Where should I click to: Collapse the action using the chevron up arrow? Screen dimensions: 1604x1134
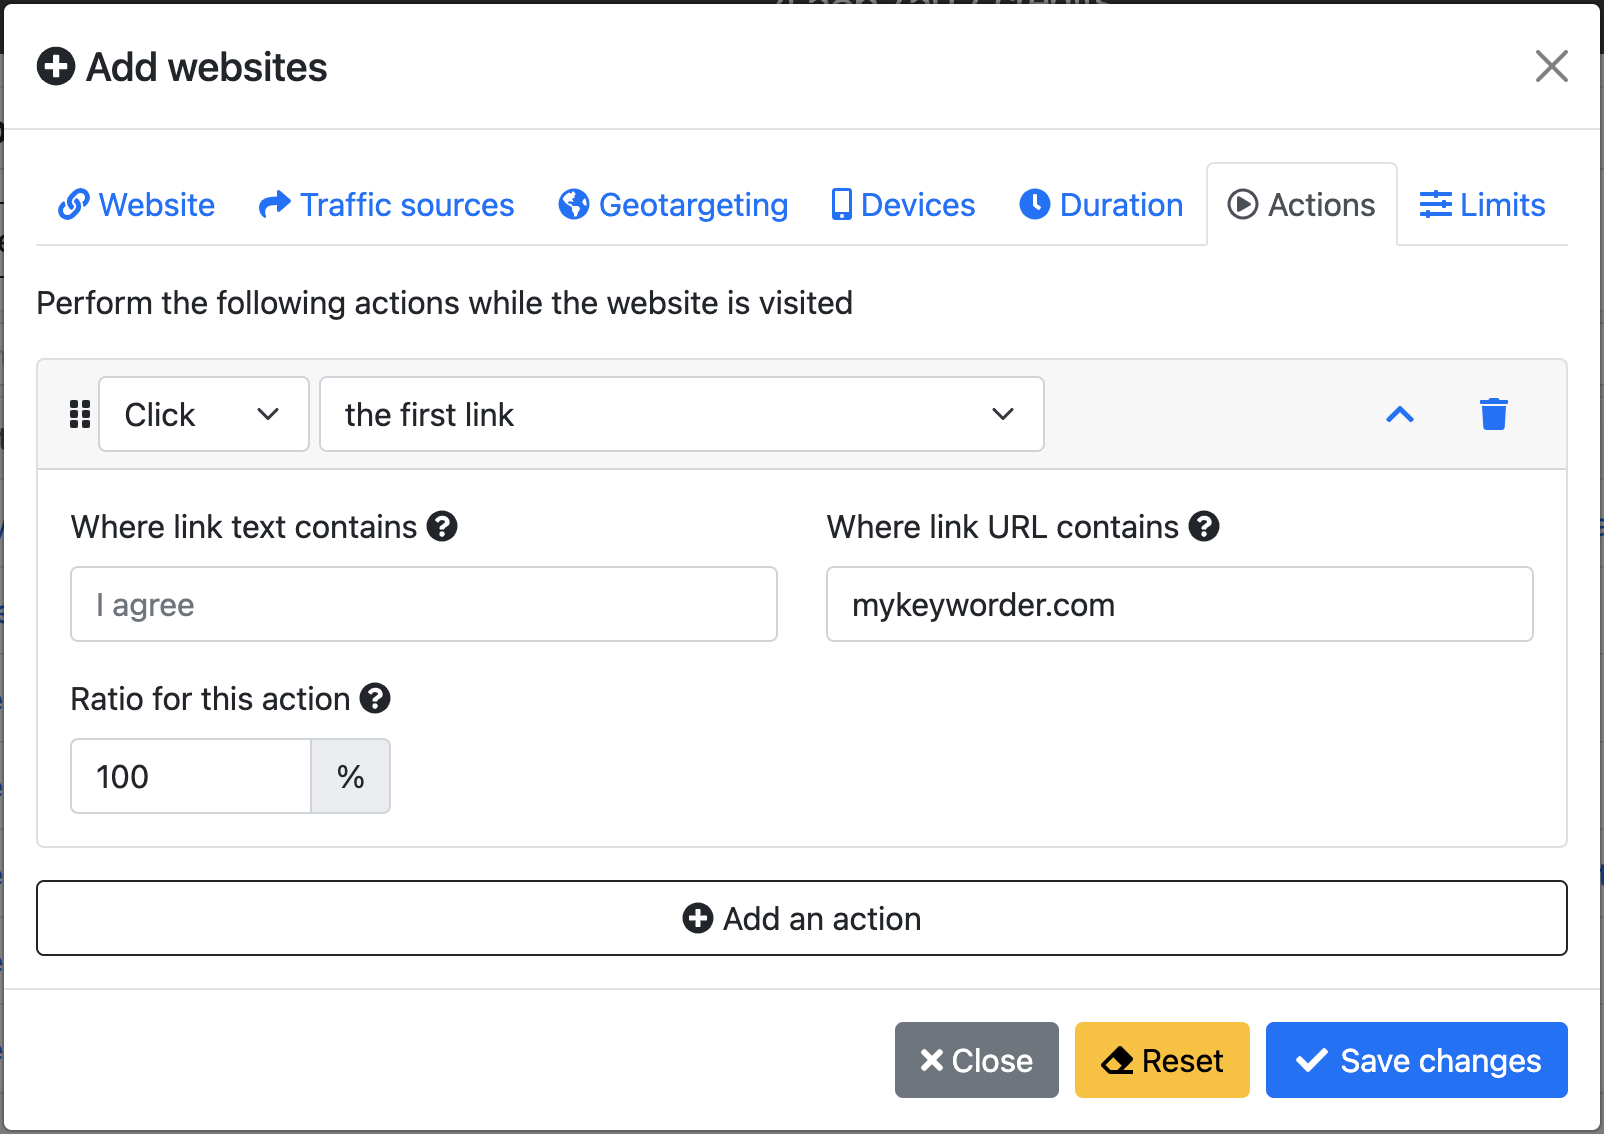(1399, 415)
